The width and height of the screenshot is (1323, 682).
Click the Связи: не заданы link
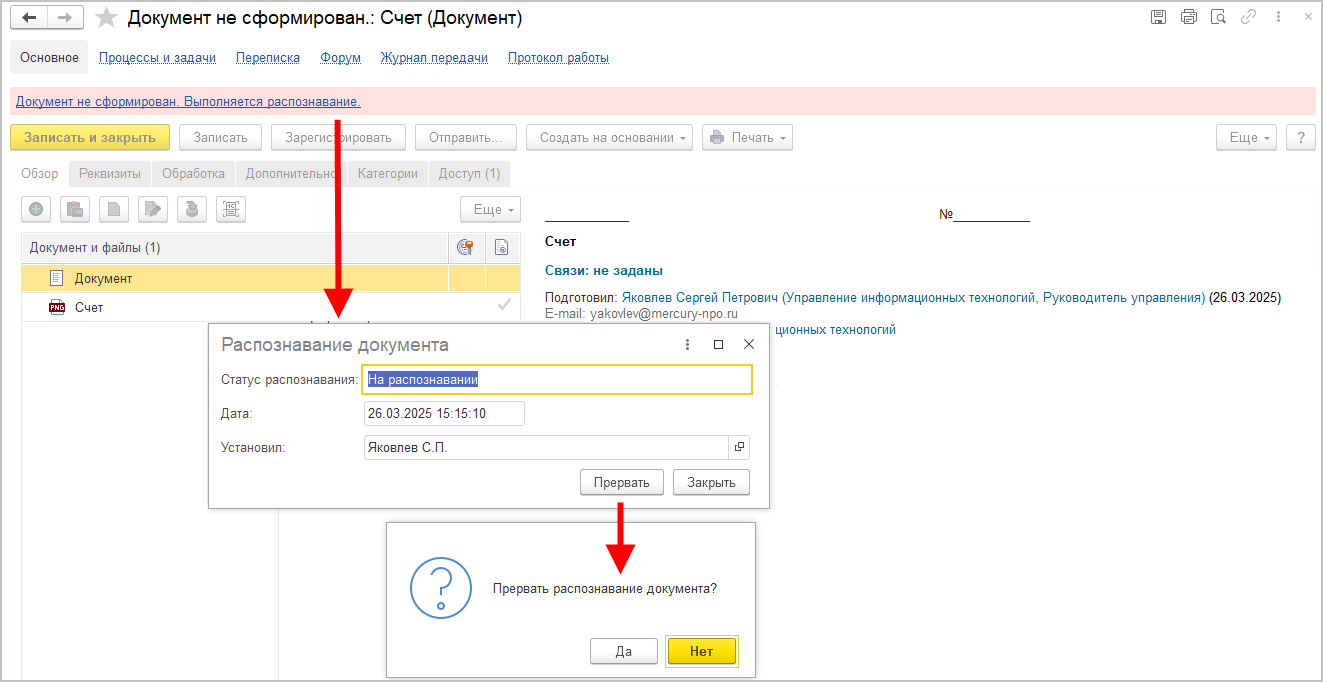point(604,270)
